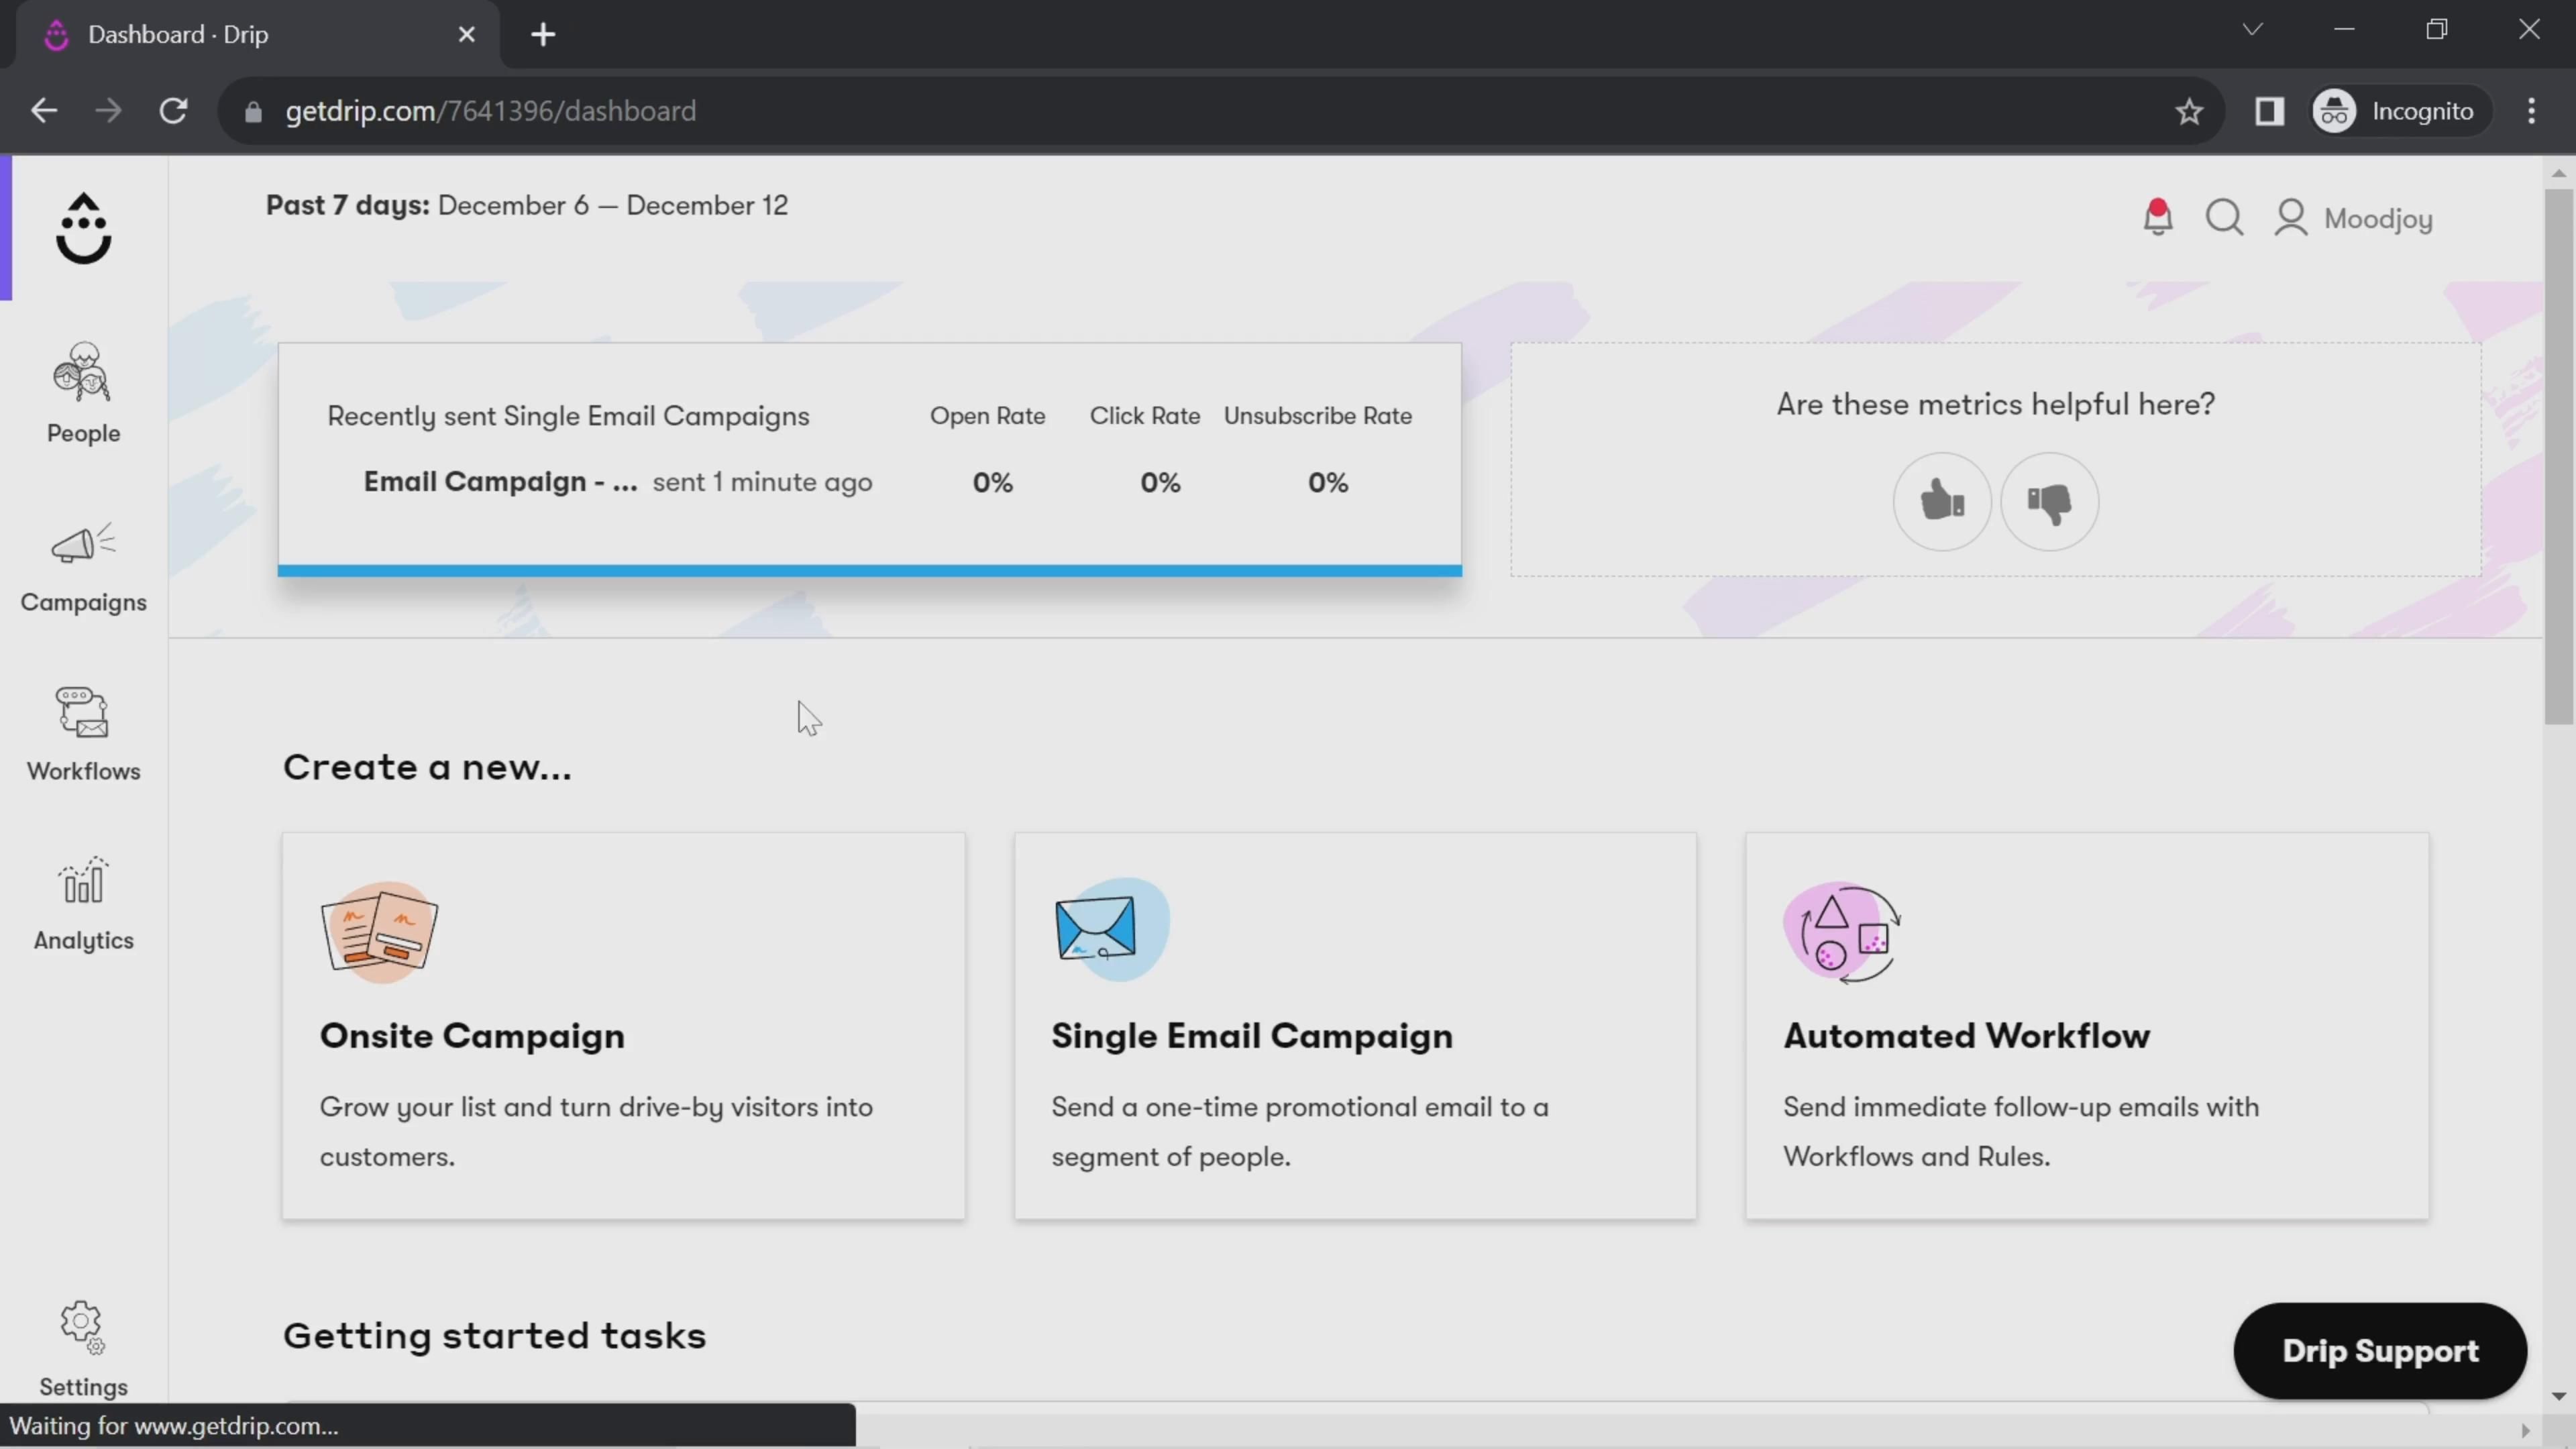Open the People section in sidebar
Image resolution: width=2576 pixels, height=1449 pixels.
tap(83, 393)
